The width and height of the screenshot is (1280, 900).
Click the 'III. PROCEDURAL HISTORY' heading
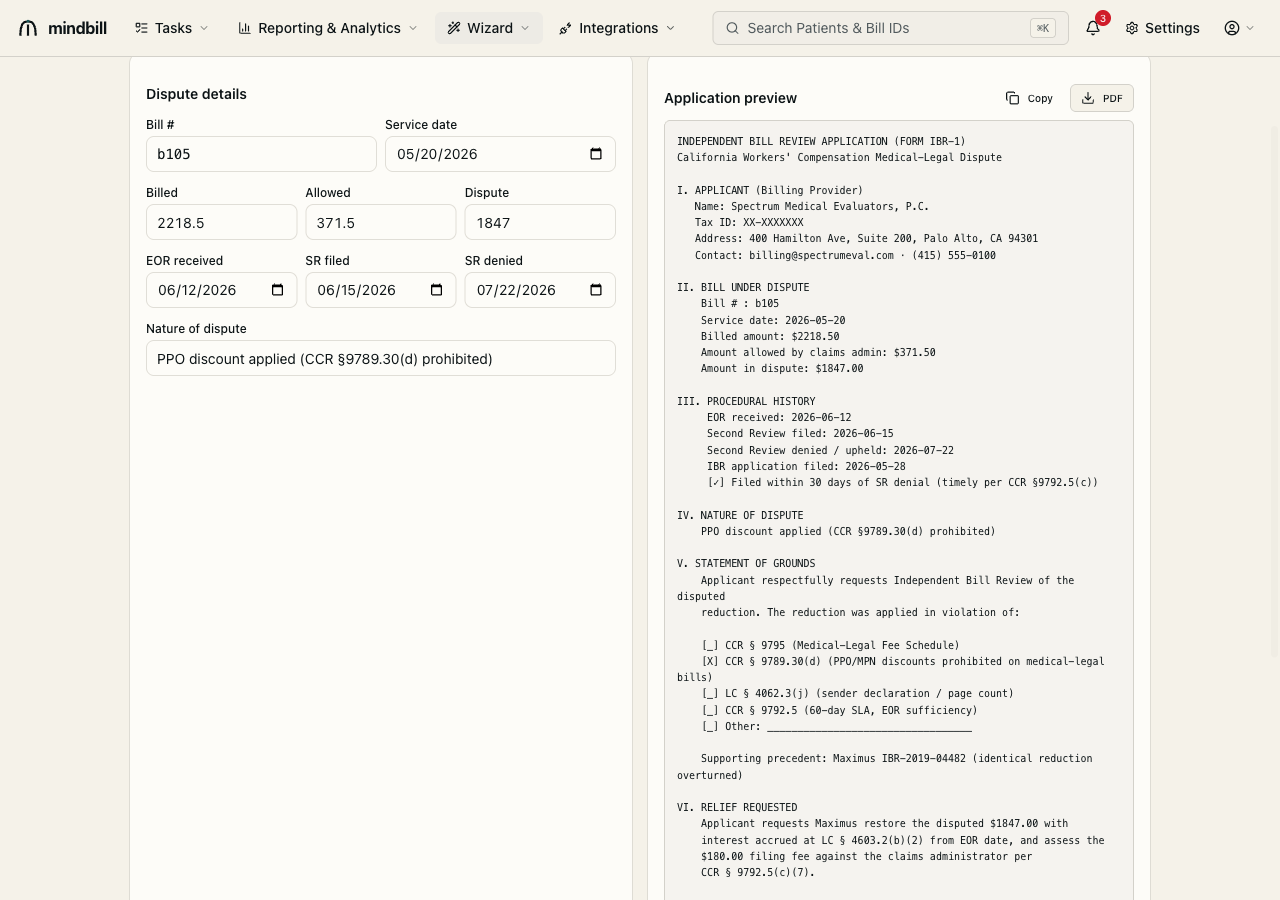tap(746, 401)
